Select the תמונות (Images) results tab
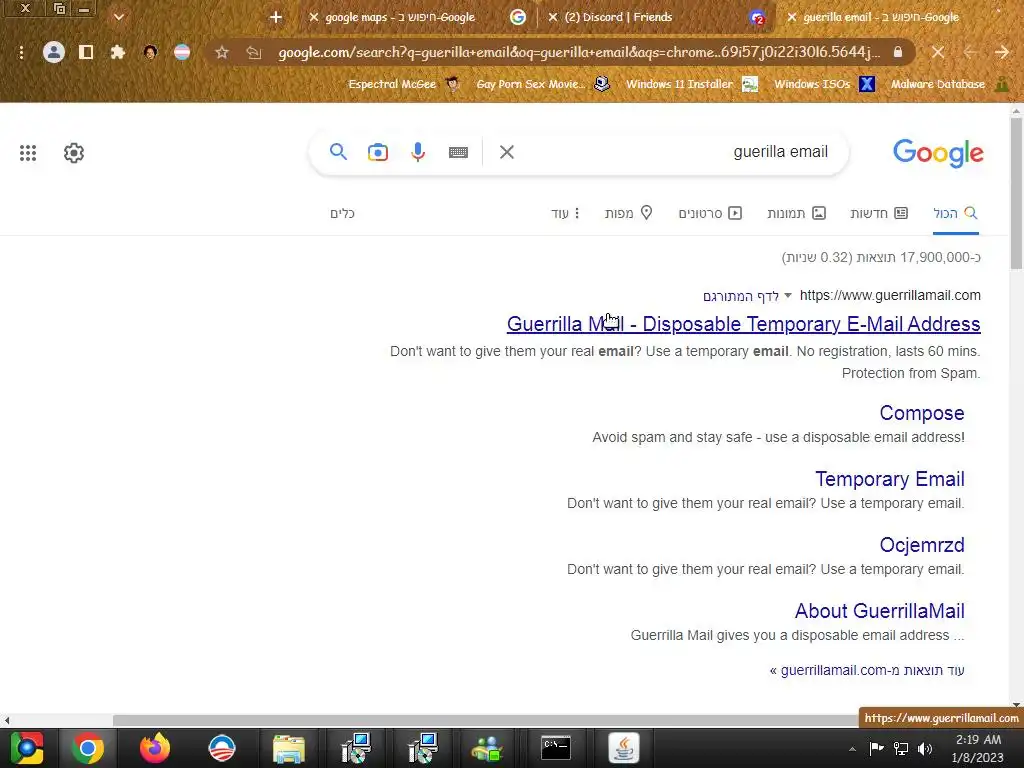1024x768 pixels. pyautogui.click(x=797, y=214)
